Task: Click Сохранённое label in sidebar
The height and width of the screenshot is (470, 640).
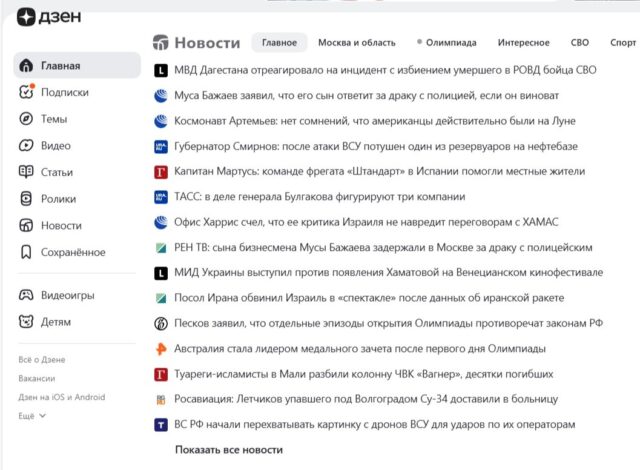Action: pos(73,252)
